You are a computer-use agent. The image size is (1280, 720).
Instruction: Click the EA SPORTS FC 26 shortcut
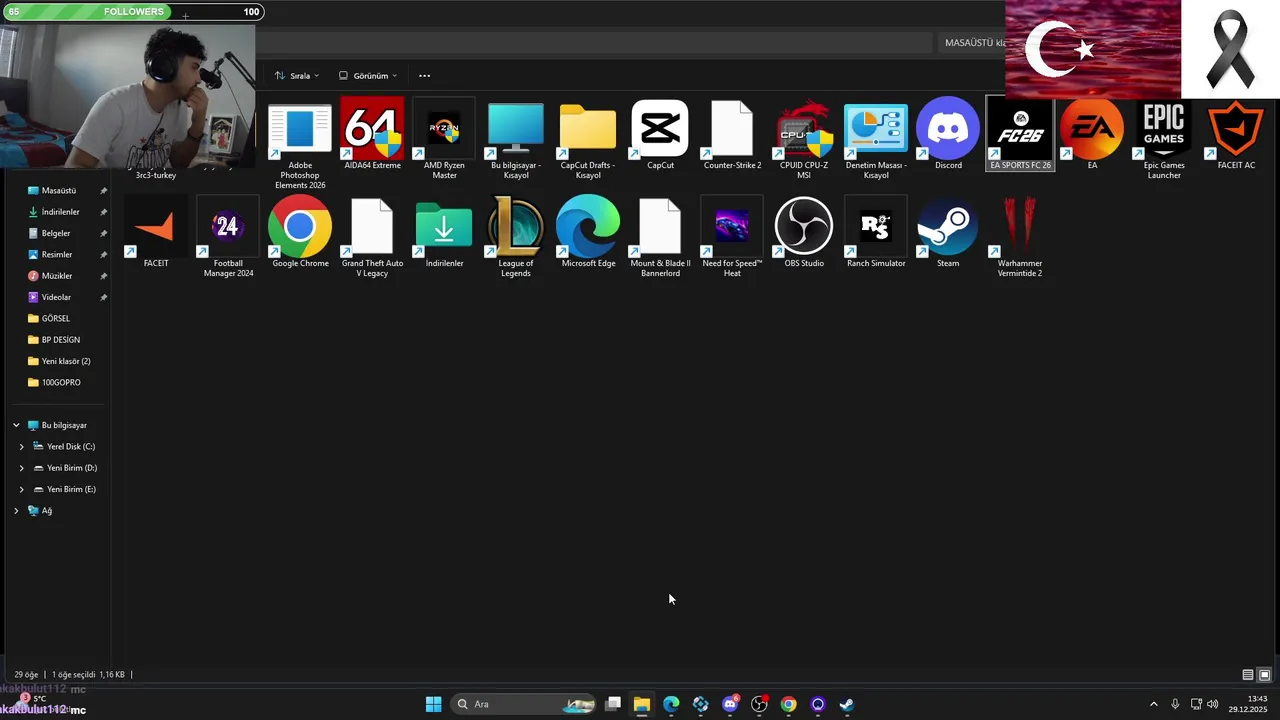tap(1020, 134)
